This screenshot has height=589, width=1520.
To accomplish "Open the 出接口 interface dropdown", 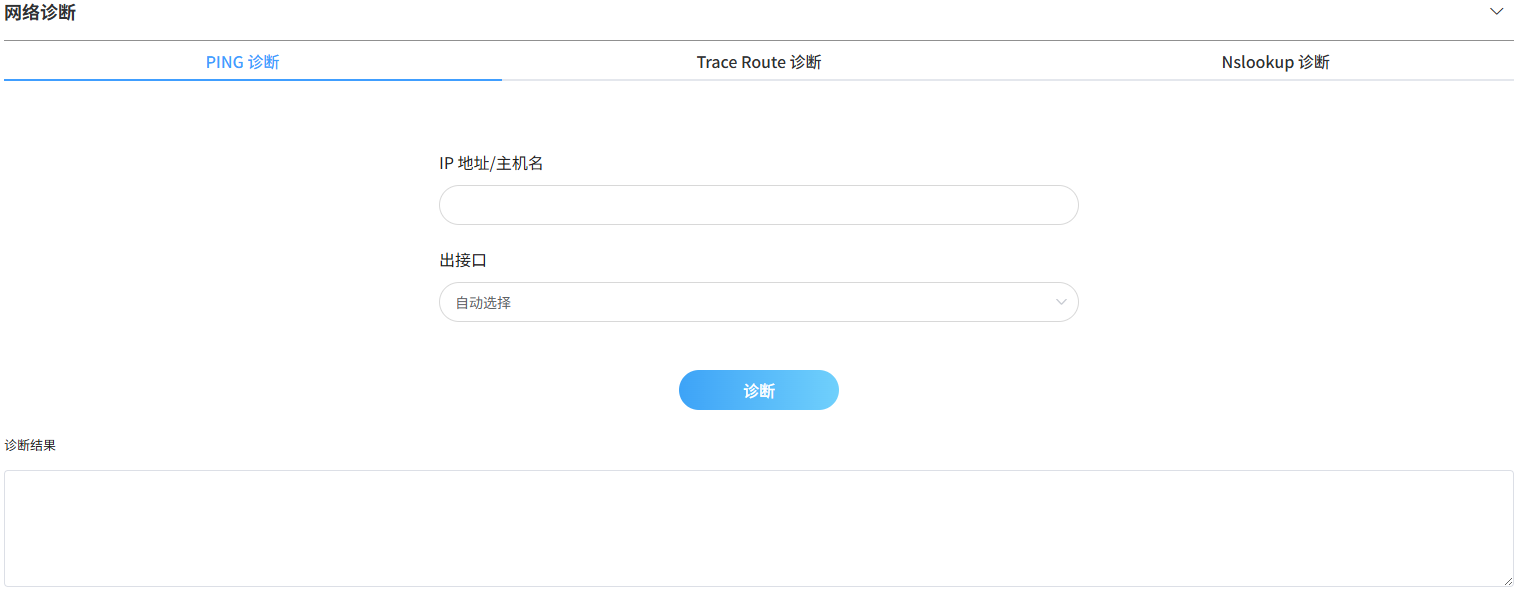I will point(758,301).
